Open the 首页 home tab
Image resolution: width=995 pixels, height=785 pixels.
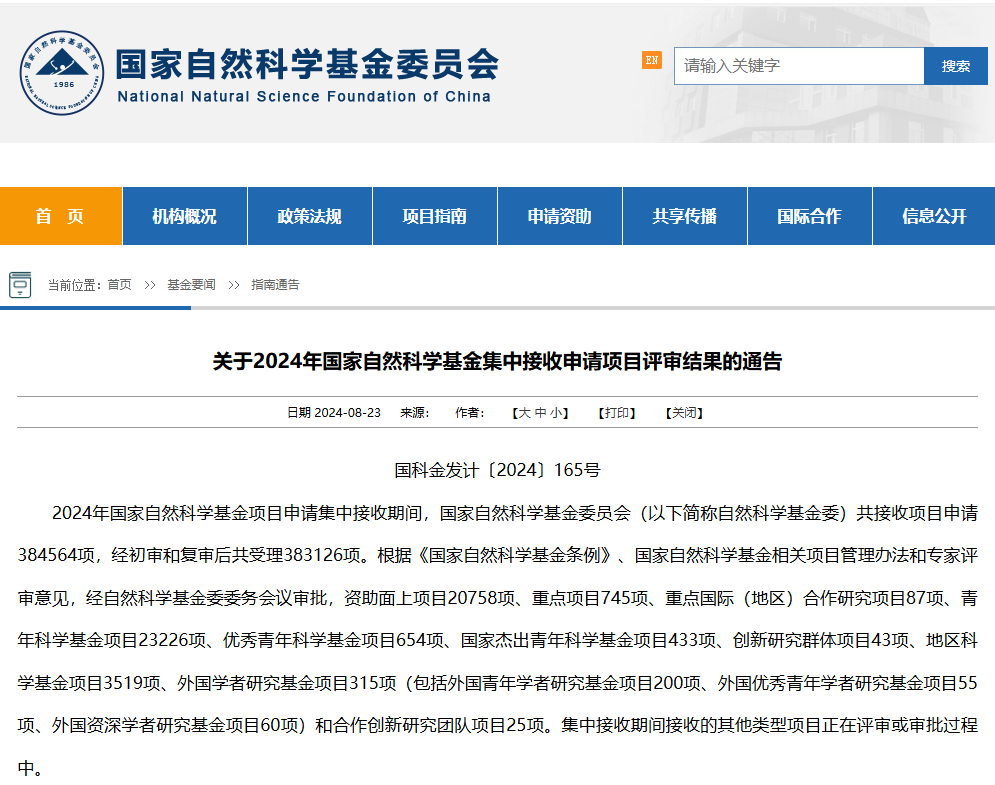click(x=60, y=216)
